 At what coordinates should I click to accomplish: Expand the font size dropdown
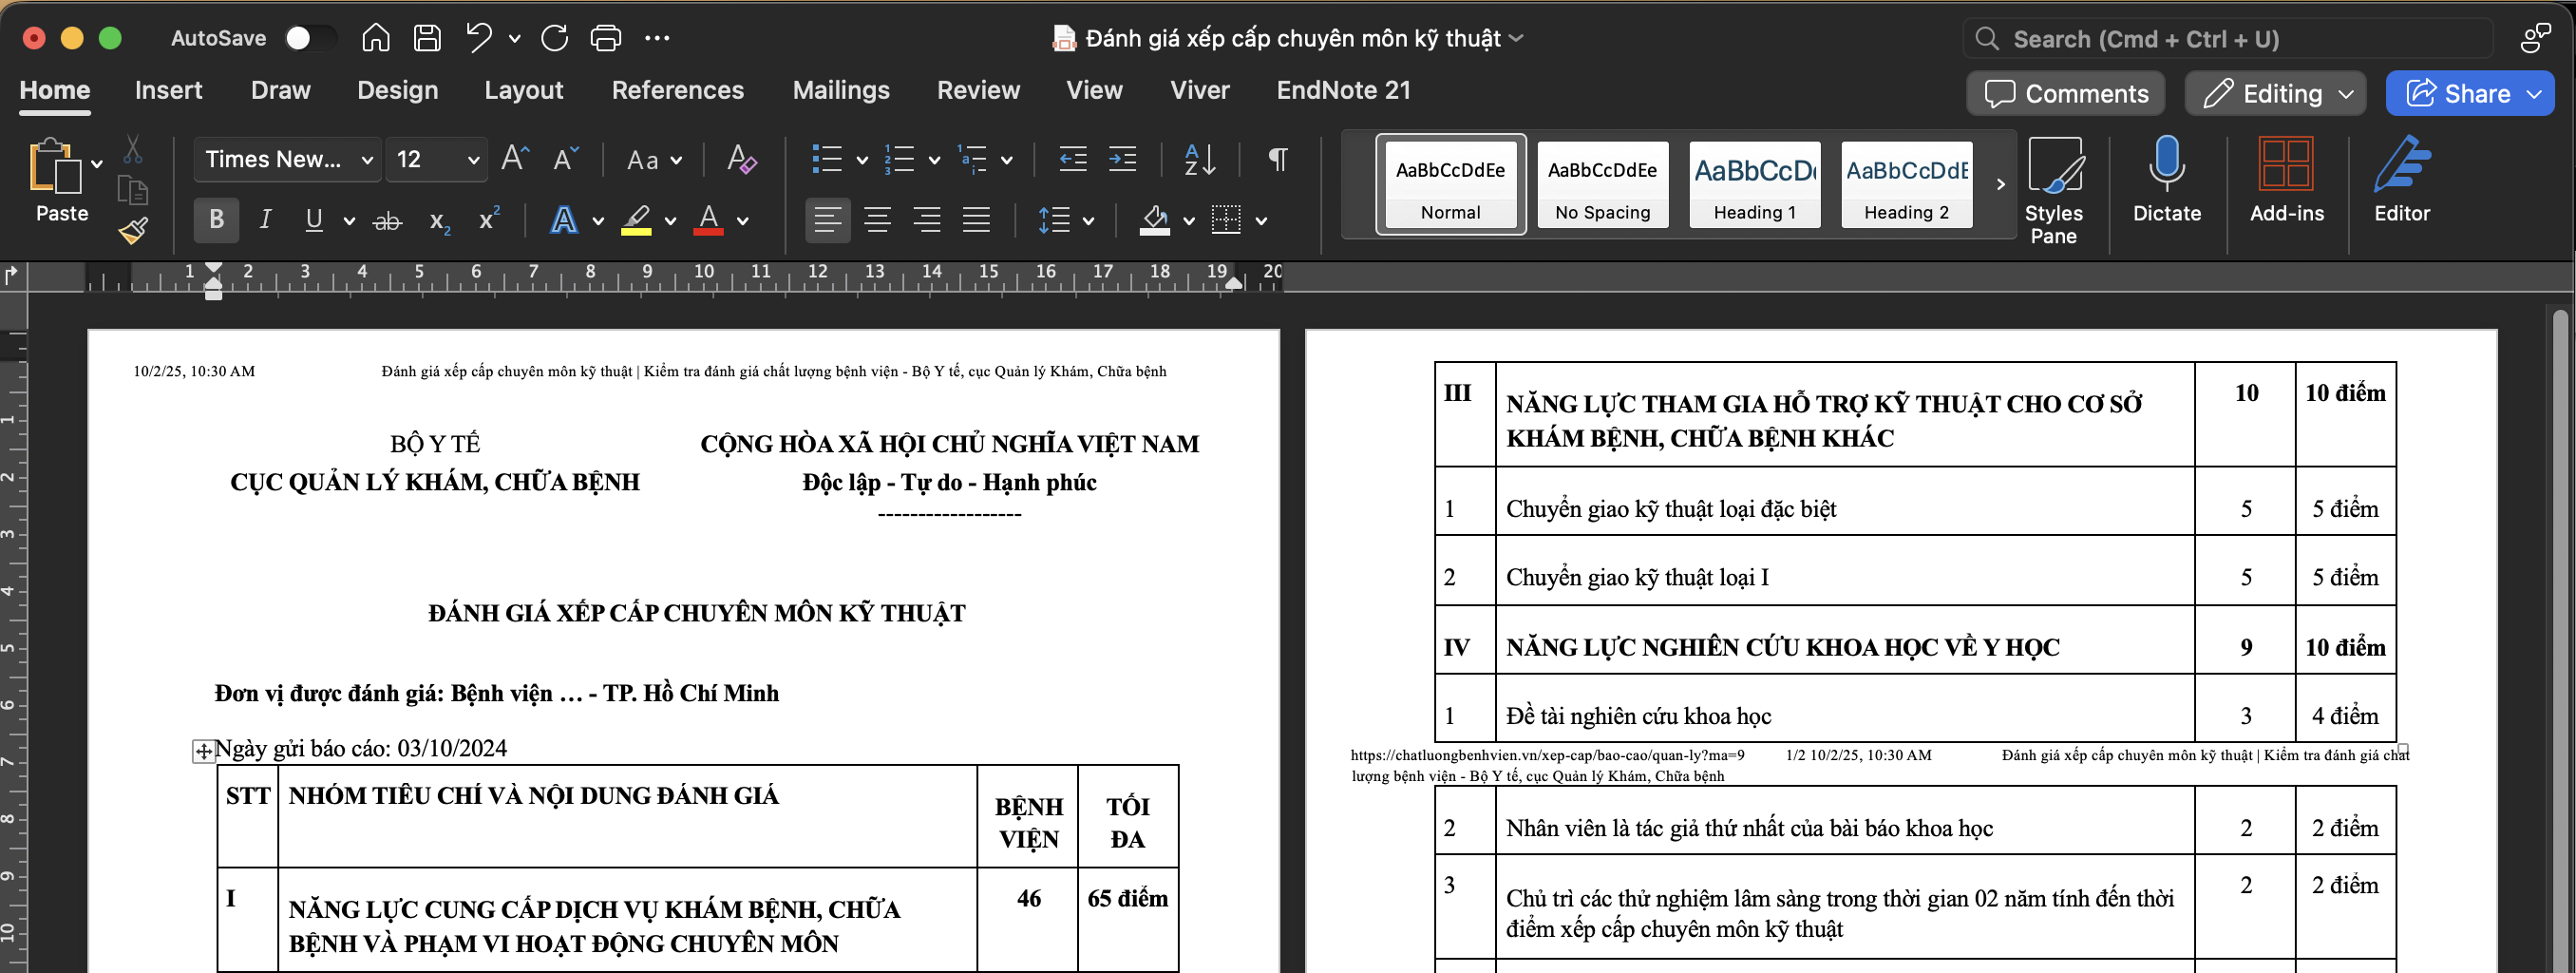pos(473,160)
